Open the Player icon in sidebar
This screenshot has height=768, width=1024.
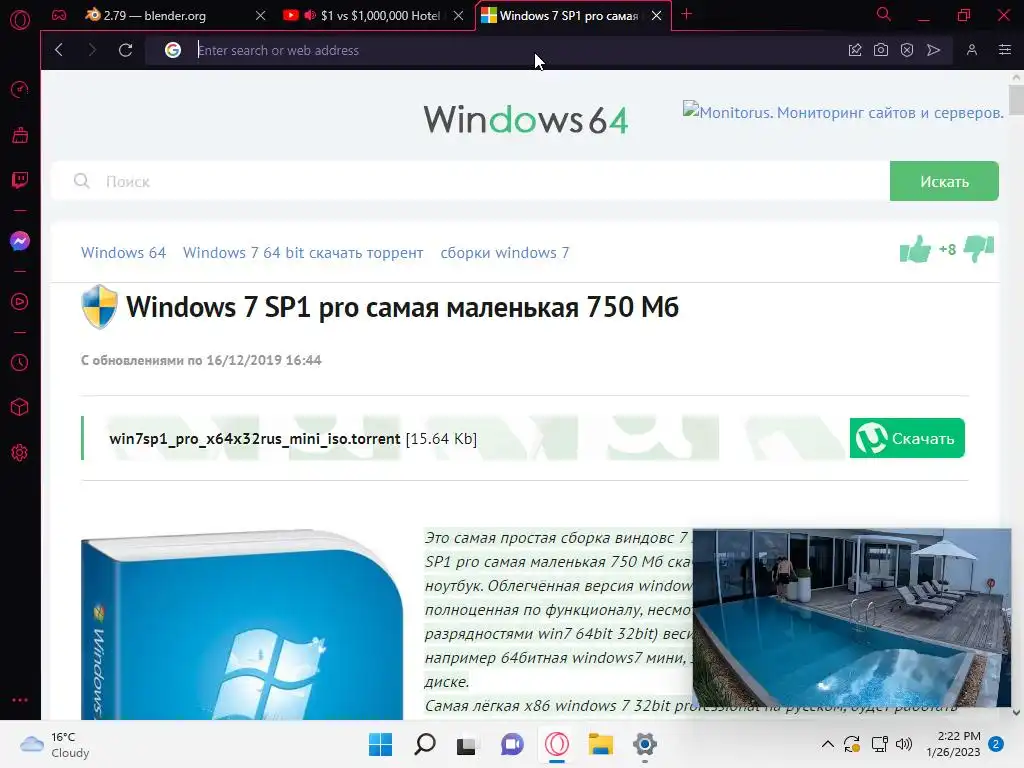[20, 302]
